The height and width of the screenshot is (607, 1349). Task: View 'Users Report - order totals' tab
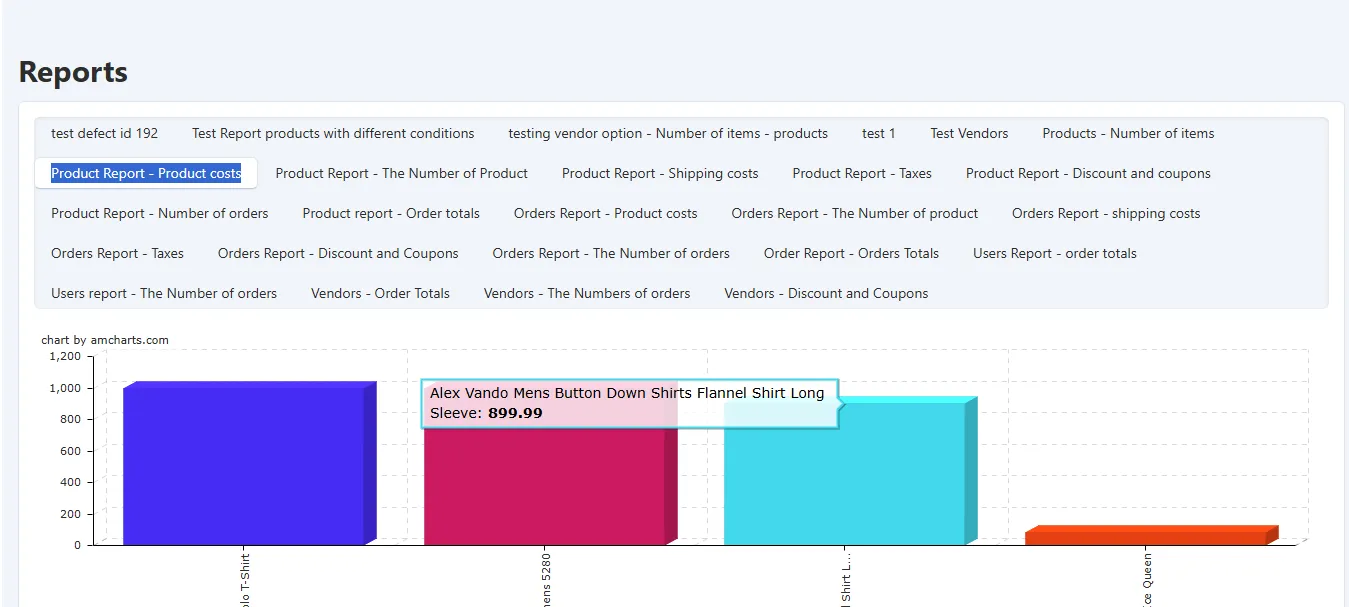click(x=1055, y=253)
